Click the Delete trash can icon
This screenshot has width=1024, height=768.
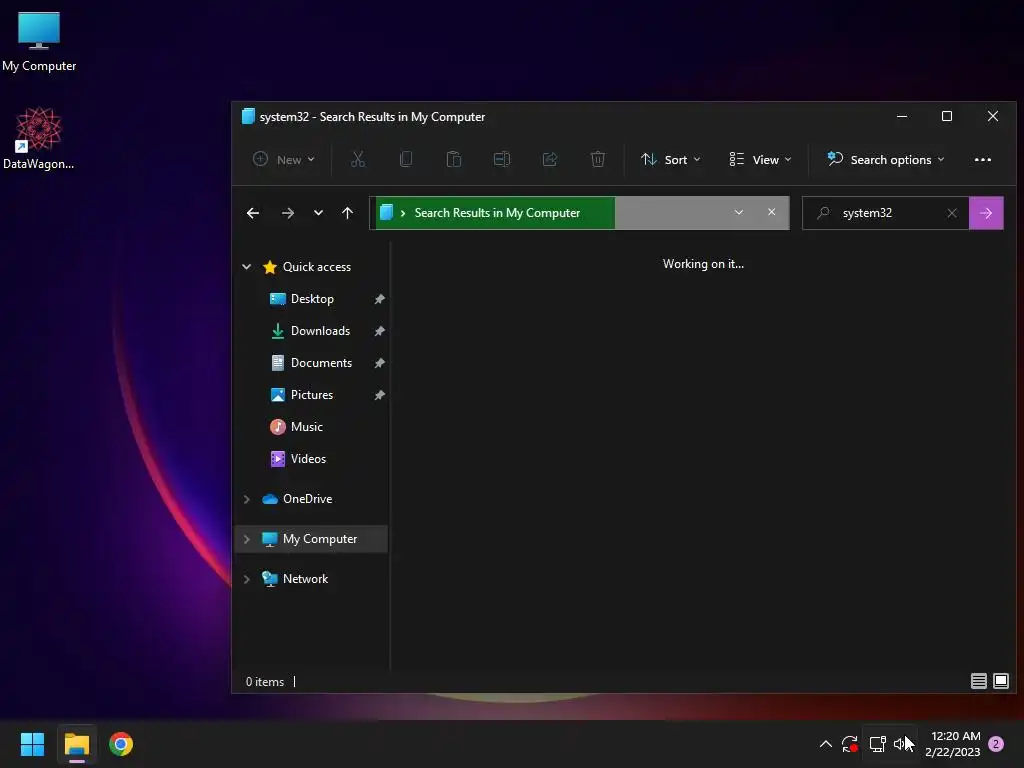tap(598, 159)
